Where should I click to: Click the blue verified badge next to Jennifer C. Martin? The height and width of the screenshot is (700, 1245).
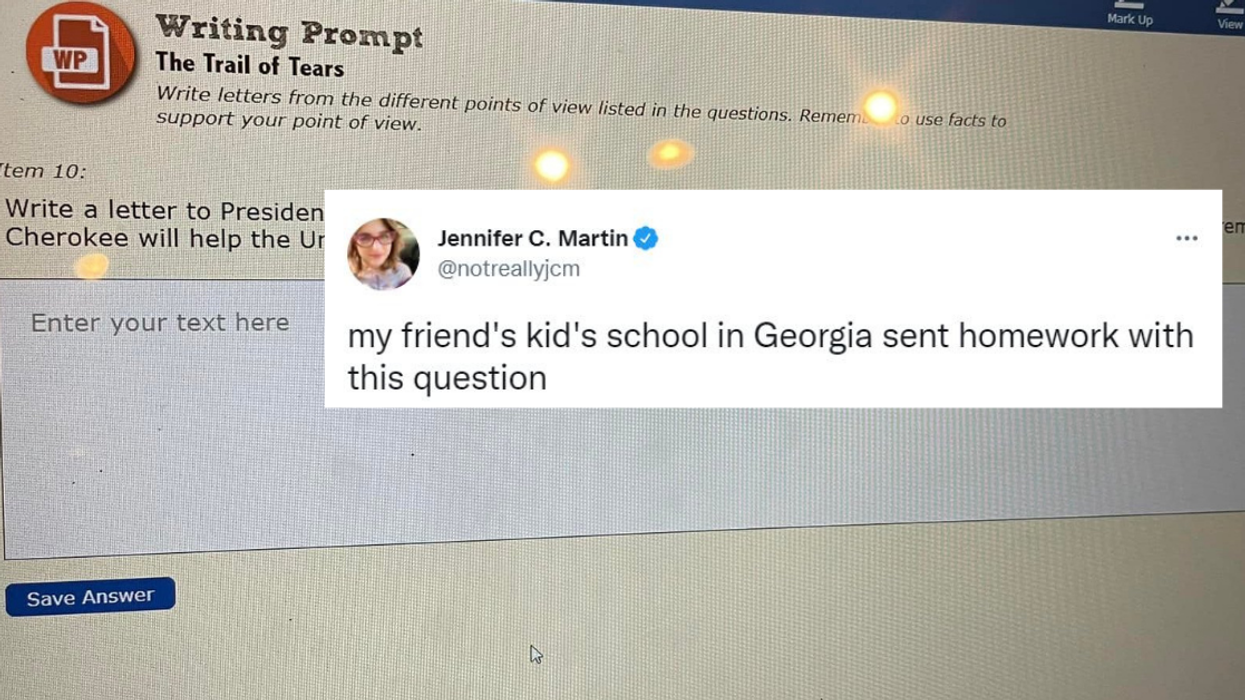pos(646,238)
